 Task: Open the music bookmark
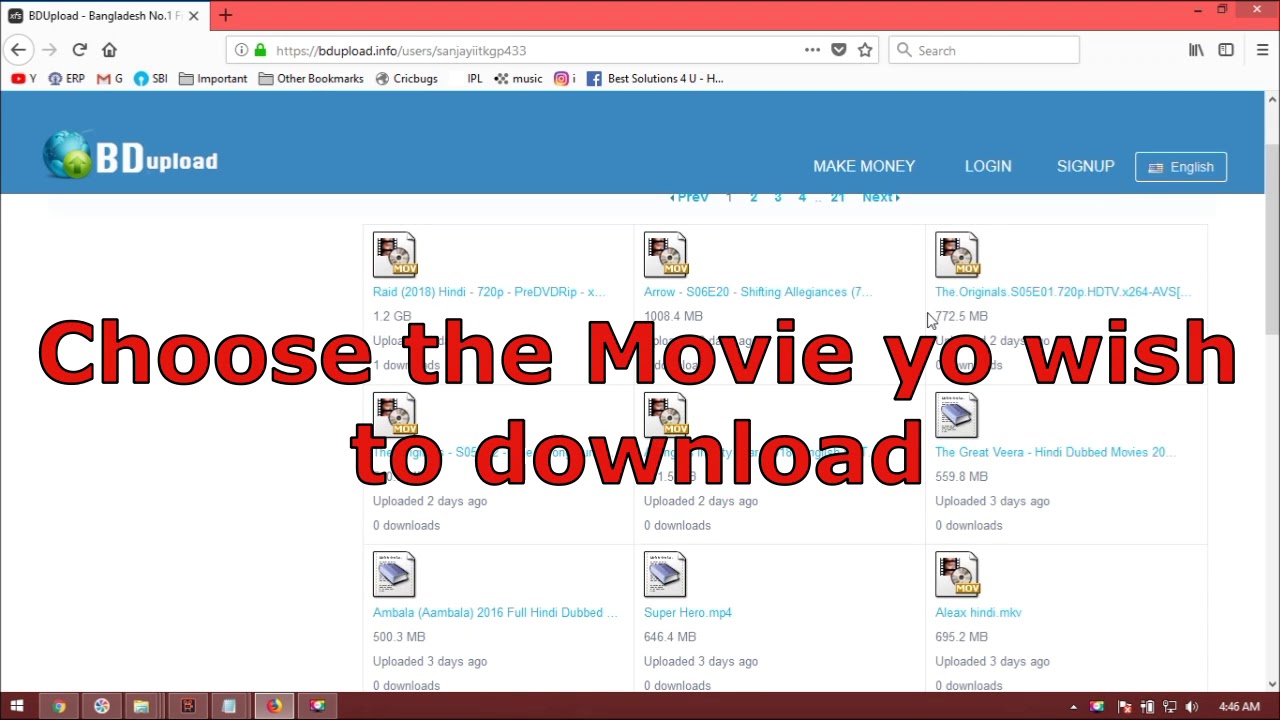tap(518, 78)
